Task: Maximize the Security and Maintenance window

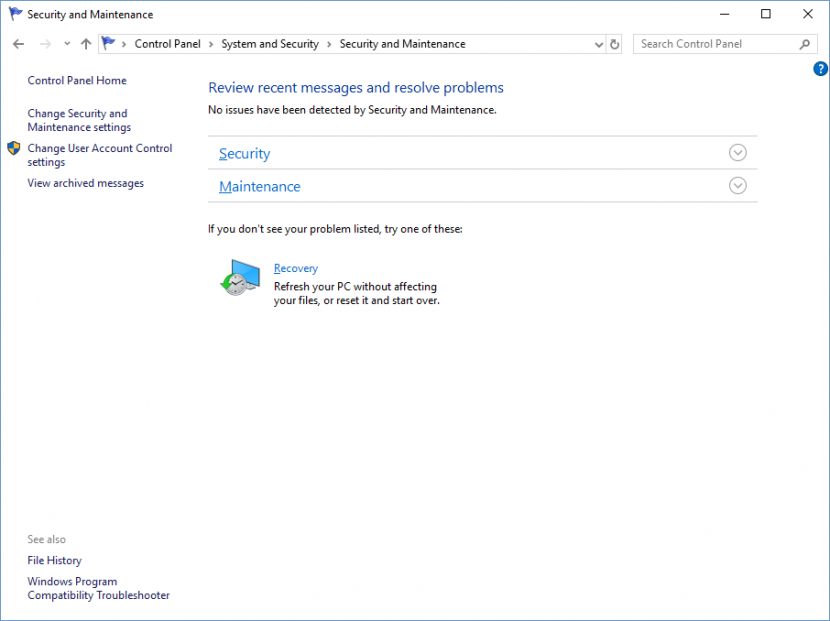Action: (765, 14)
